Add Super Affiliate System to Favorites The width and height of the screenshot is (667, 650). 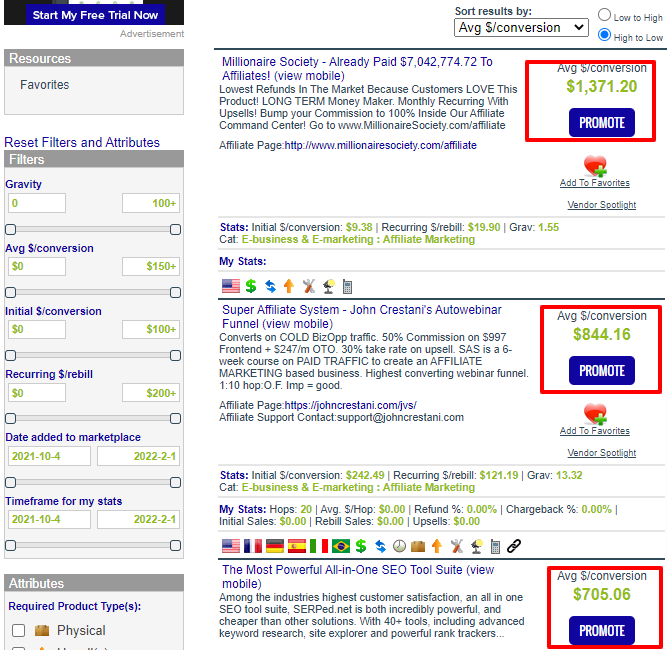pyautogui.click(x=595, y=431)
